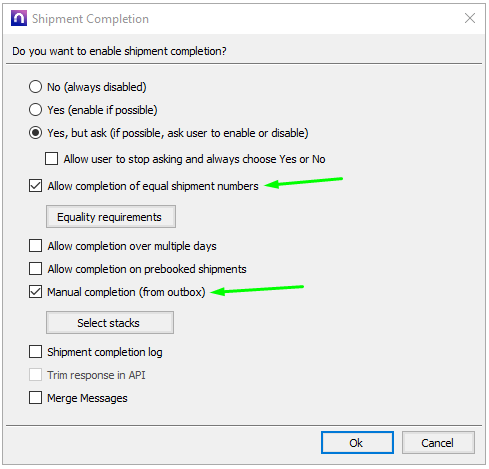Check the Merge Messages option
The width and height of the screenshot is (489, 469).
click(35, 398)
